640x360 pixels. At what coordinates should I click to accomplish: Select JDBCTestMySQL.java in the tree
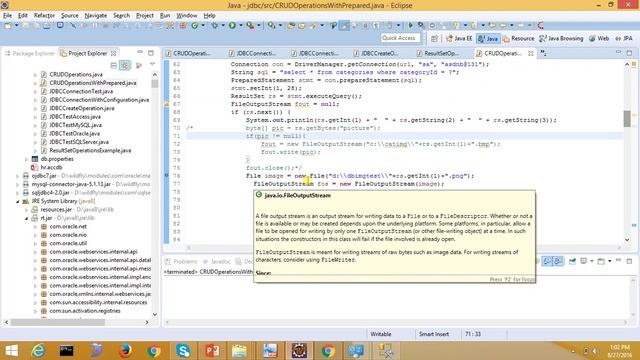coord(76,125)
